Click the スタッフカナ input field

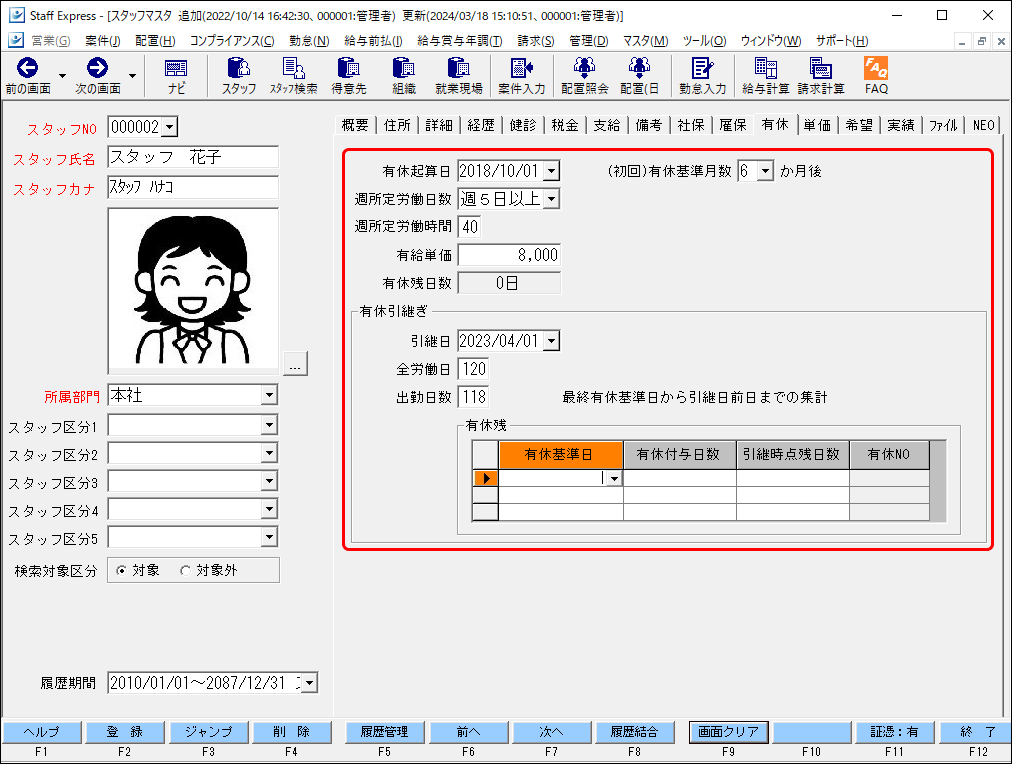click(193, 187)
